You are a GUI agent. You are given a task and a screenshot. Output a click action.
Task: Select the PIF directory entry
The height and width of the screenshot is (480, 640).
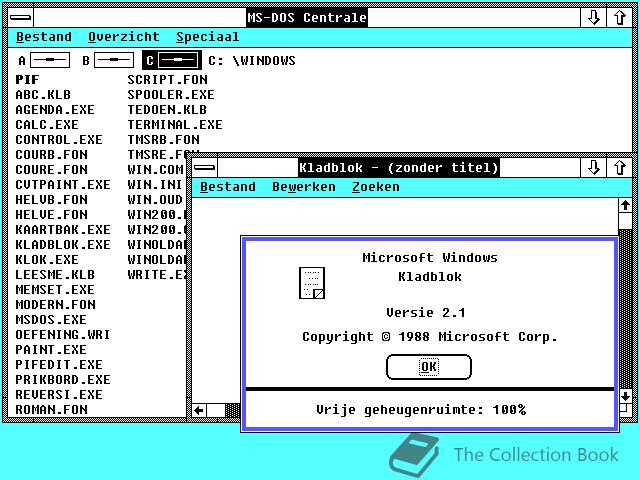27,80
